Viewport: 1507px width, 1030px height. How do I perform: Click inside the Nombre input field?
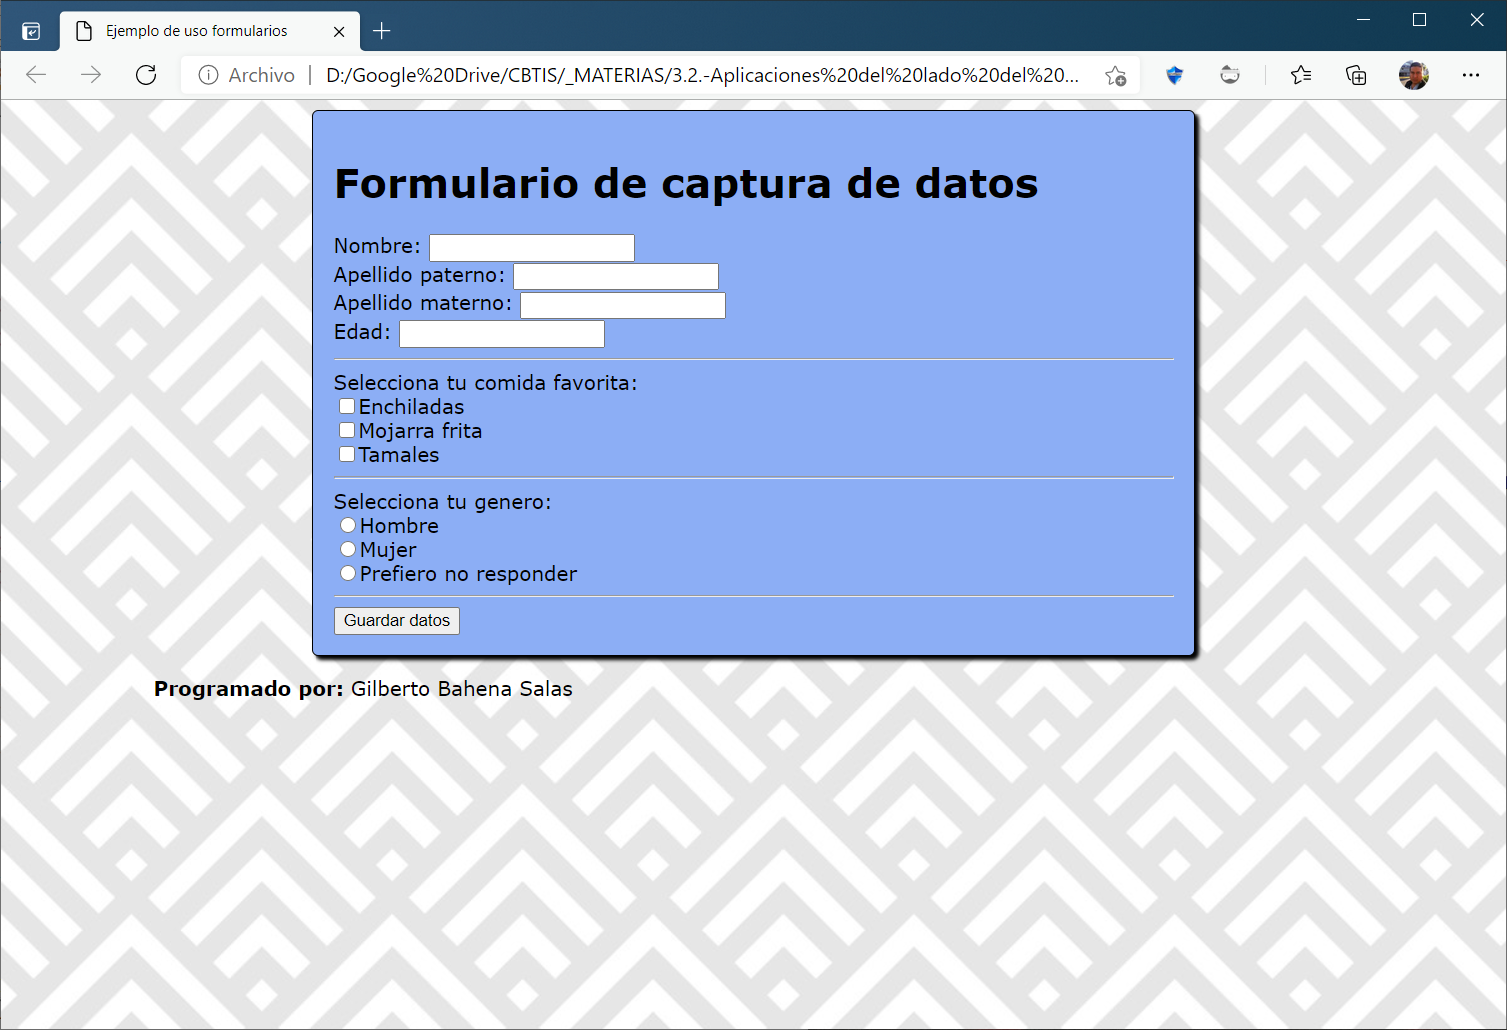pyautogui.click(x=530, y=247)
